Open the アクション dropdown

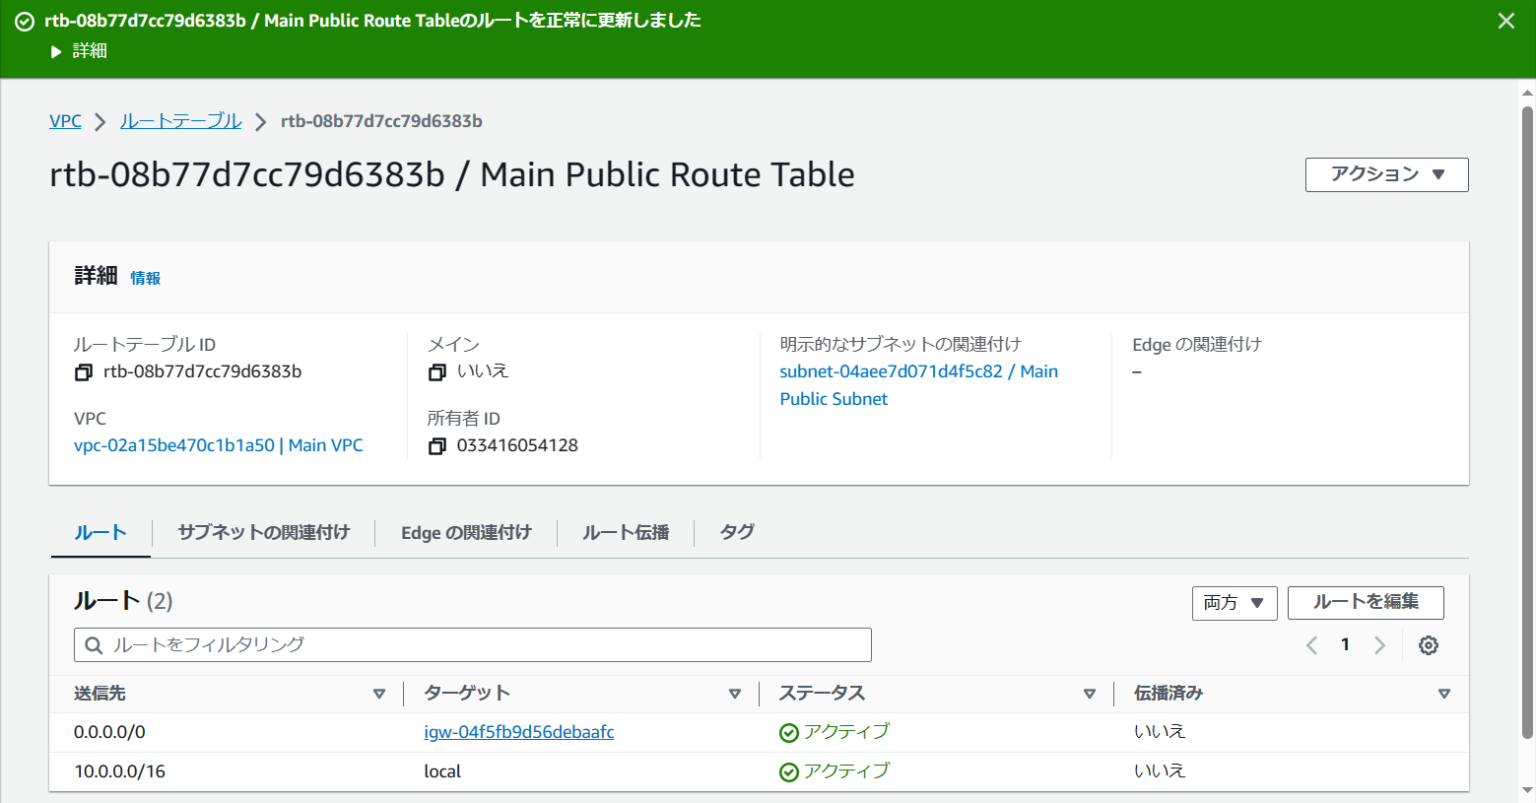1386,174
